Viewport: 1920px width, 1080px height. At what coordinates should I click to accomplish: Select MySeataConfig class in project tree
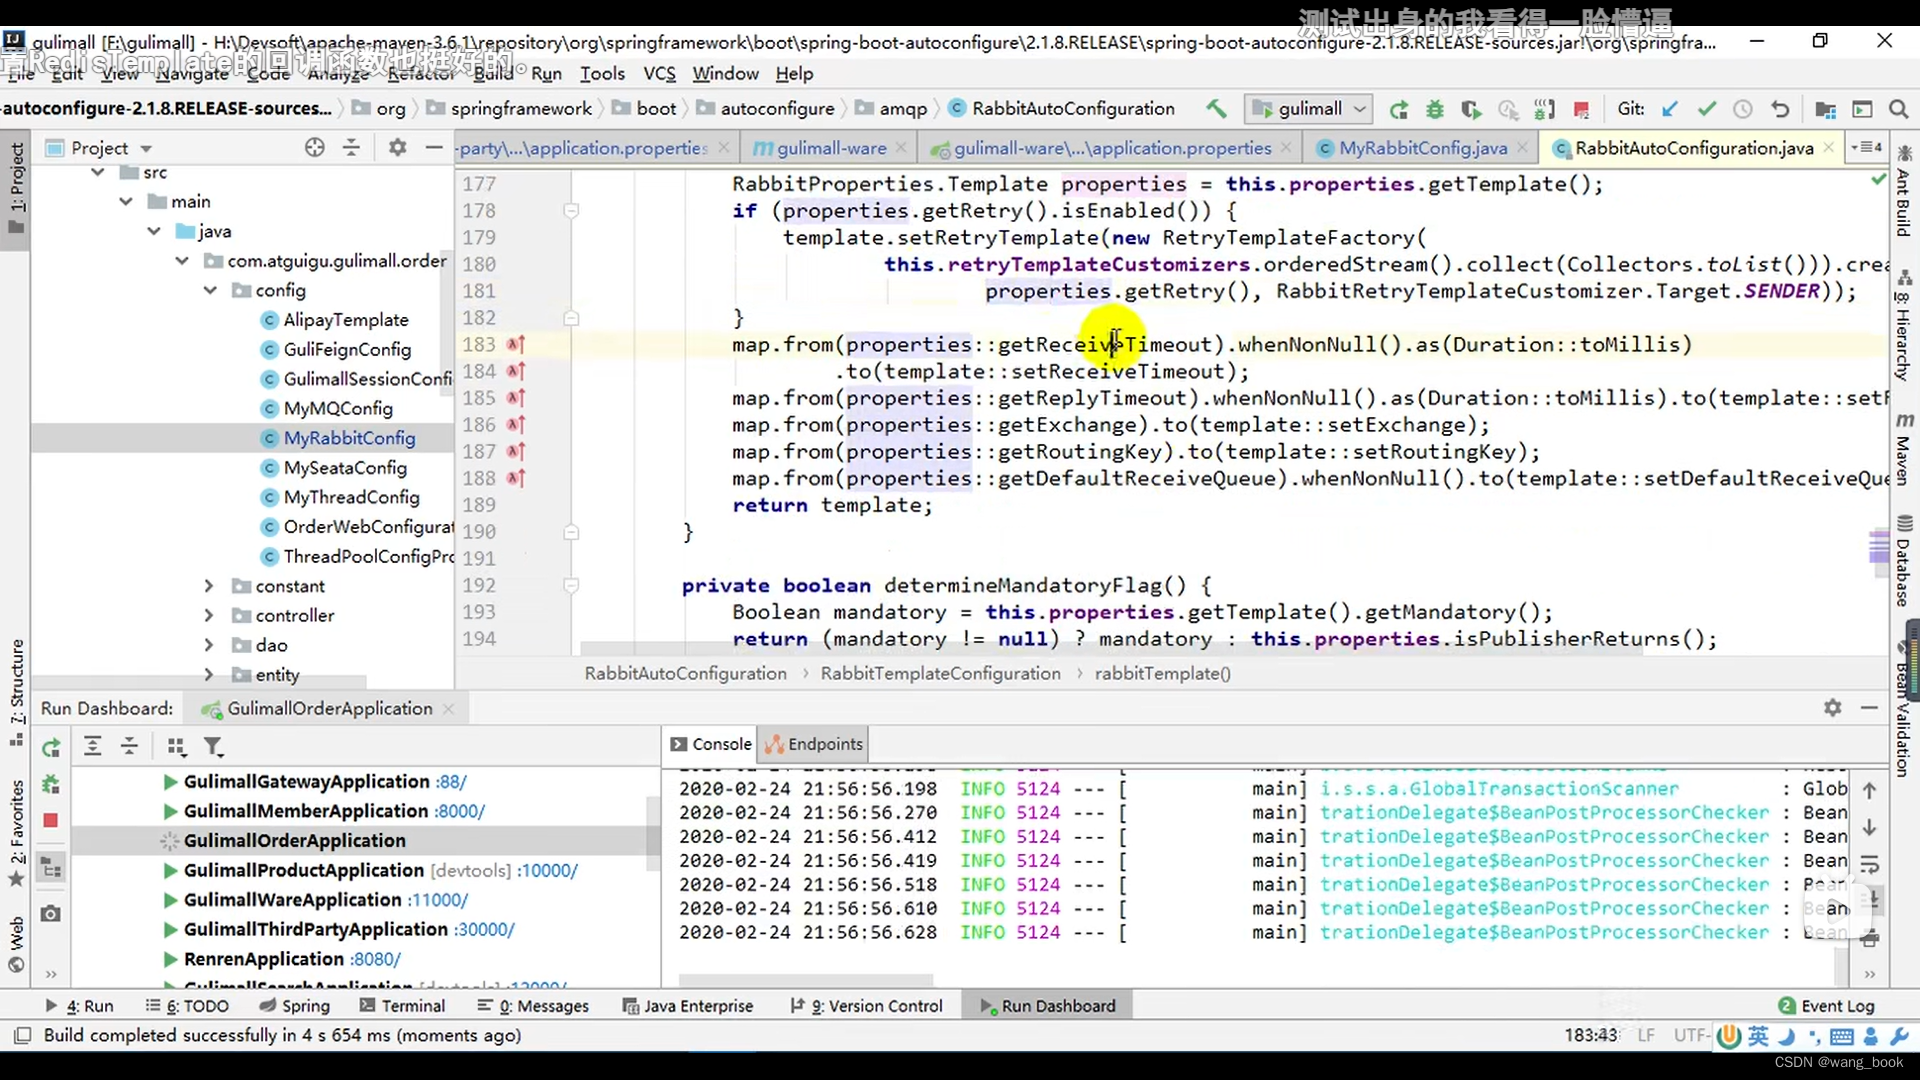tap(345, 468)
